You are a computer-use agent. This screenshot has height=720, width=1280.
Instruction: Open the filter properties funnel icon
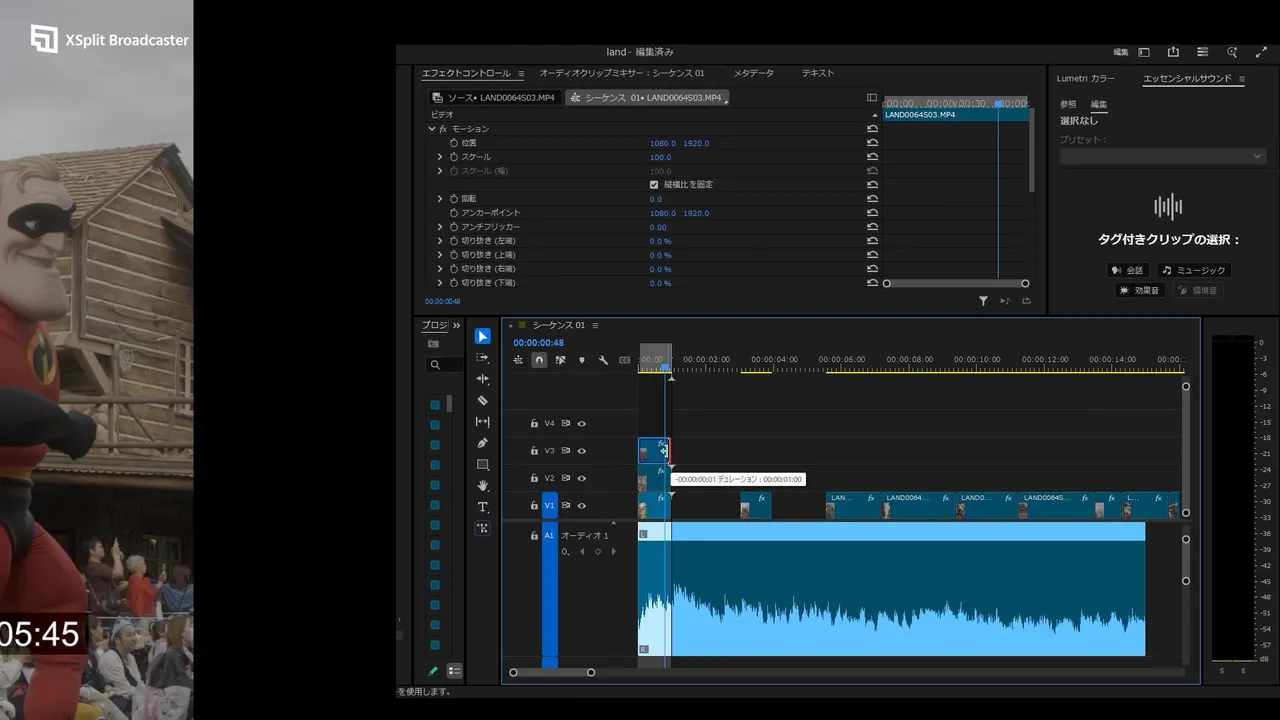pyautogui.click(x=983, y=301)
